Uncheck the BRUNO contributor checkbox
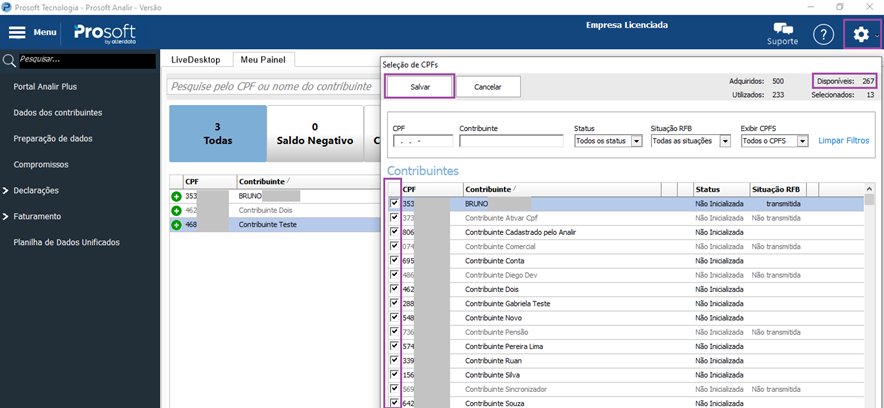The width and height of the screenshot is (884, 408). pyautogui.click(x=395, y=203)
